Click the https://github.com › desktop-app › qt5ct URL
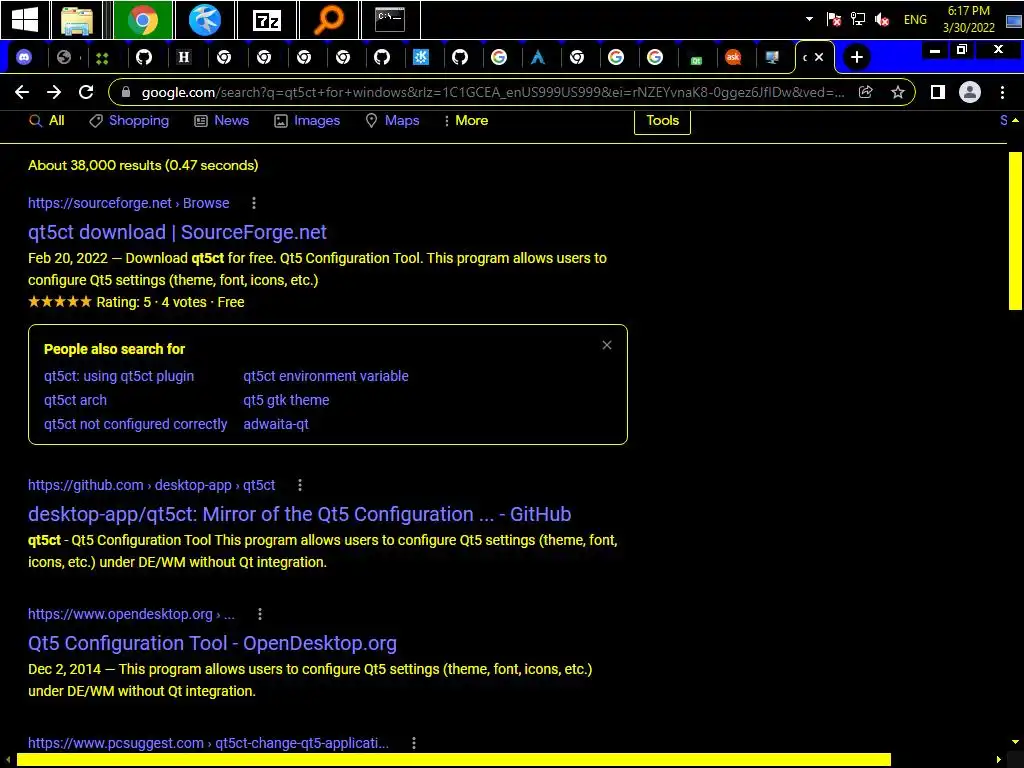The image size is (1024, 768). [152, 485]
